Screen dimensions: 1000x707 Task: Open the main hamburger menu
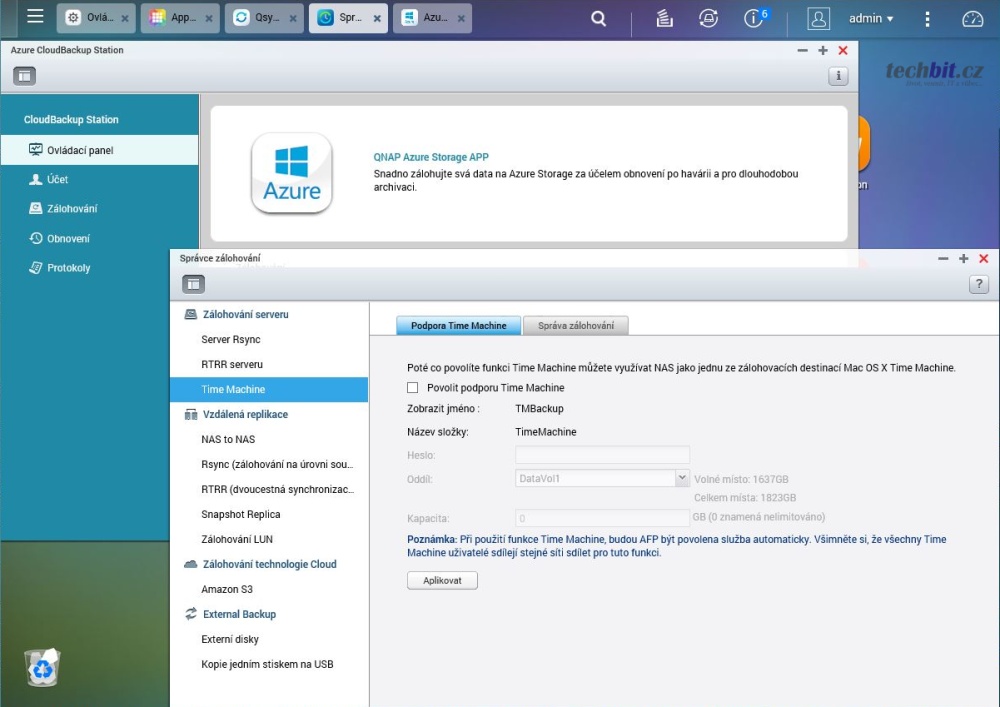point(35,18)
